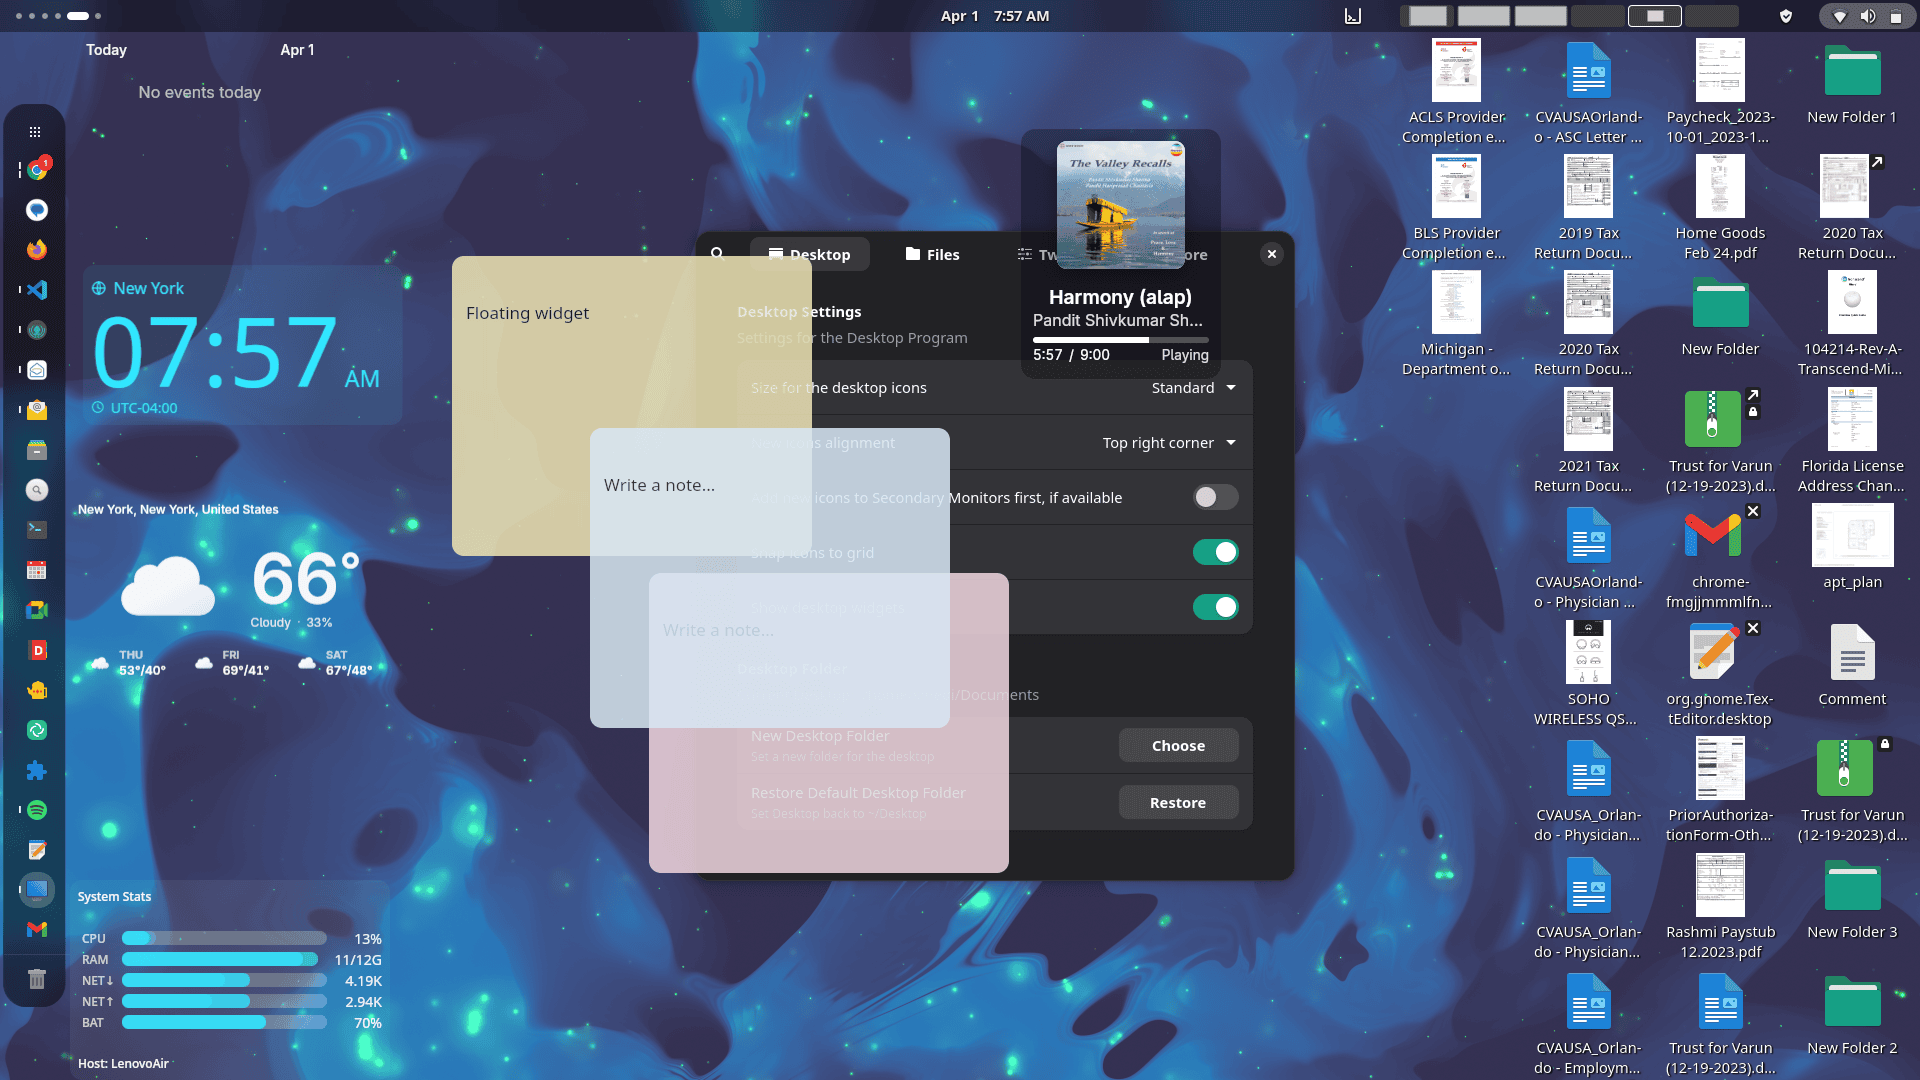Launch Google Meet from the dock
The width and height of the screenshot is (1920, 1080).
pyautogui.click(x=37, y=610)
